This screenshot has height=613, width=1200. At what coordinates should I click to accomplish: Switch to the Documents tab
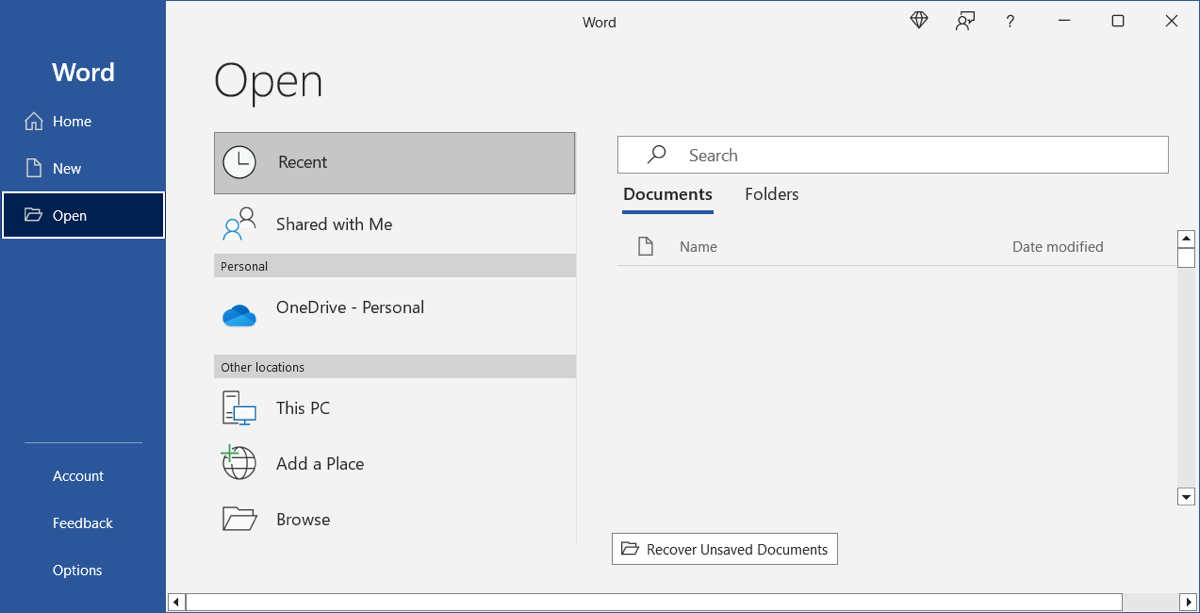click(x=667, y=194)
